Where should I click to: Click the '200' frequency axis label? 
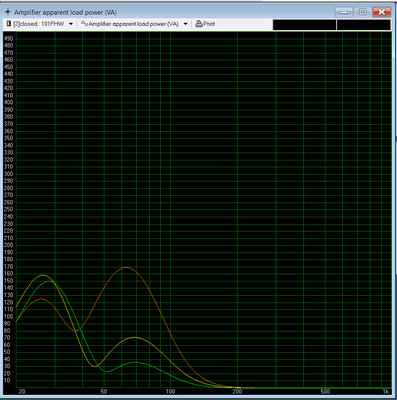[237, 392]
